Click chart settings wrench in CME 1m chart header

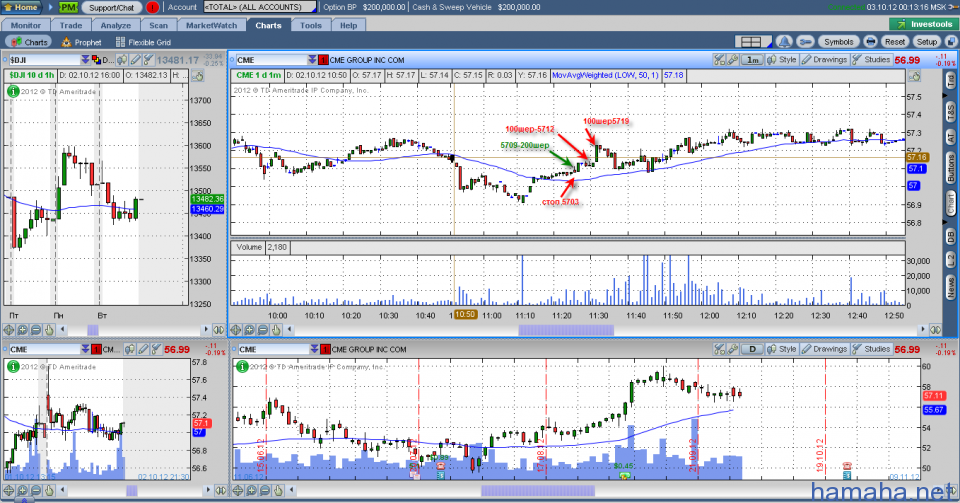coord(732,60)
